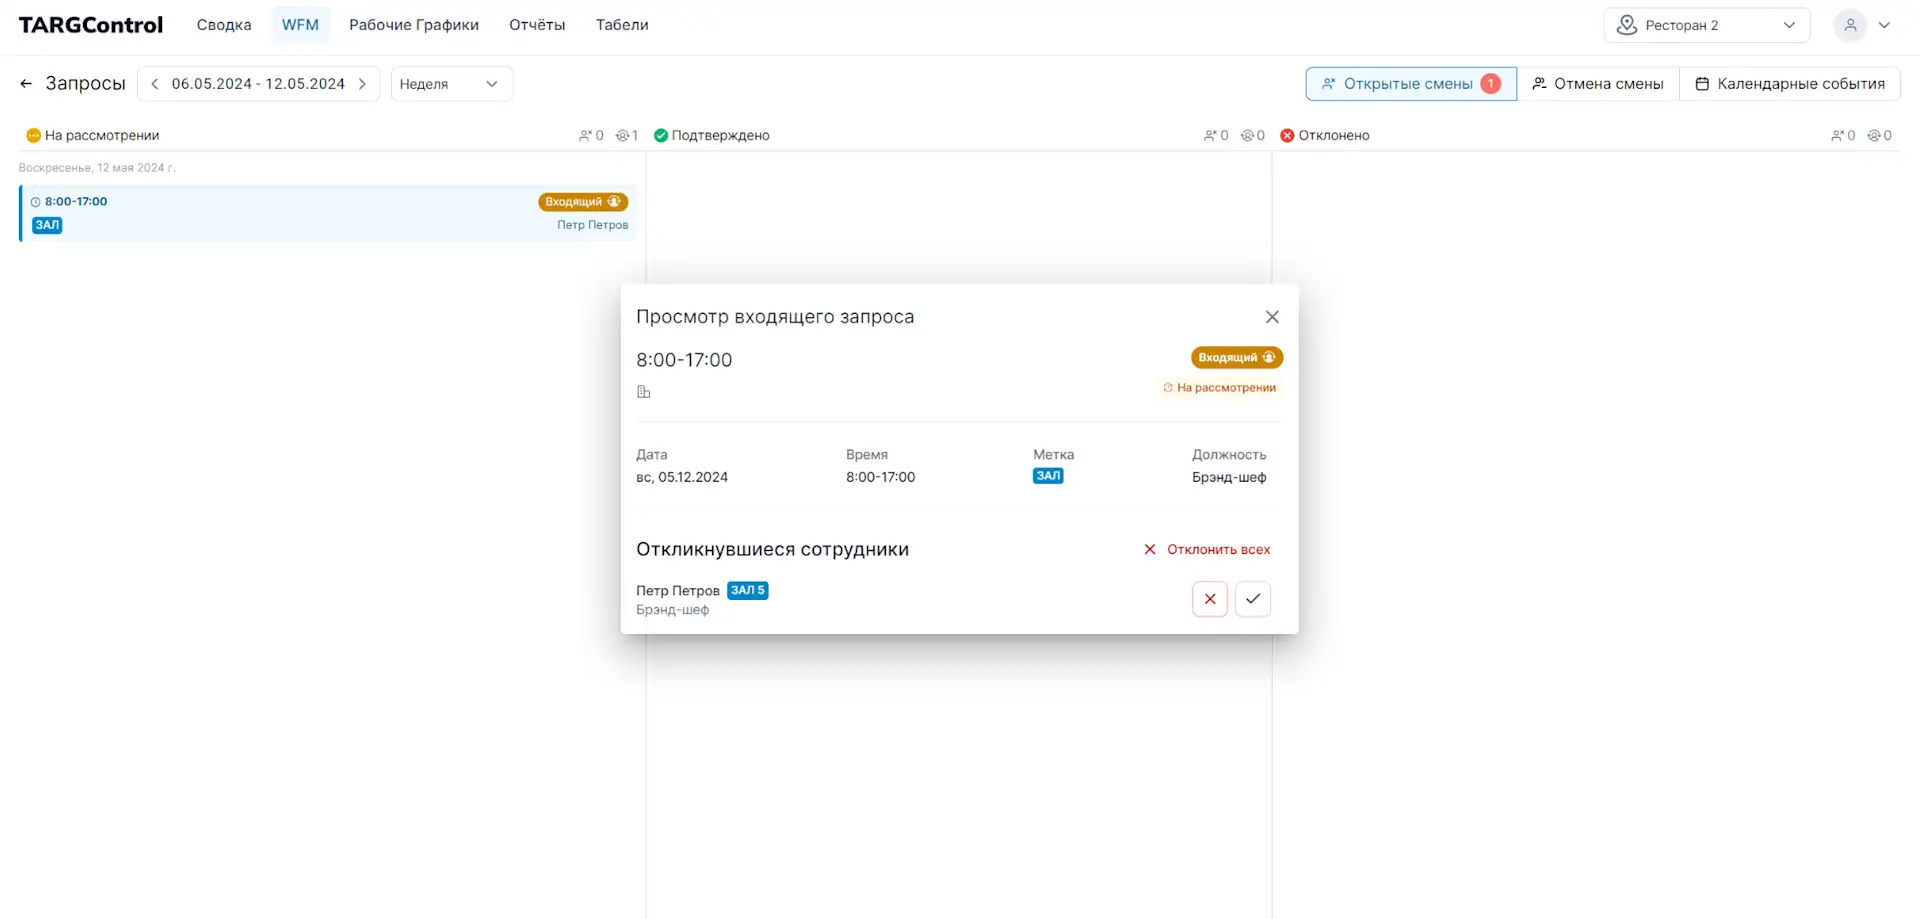Click the building icon under the dialog's shift time
This screenshot has height=919, width=1920.
click(644, 392)
